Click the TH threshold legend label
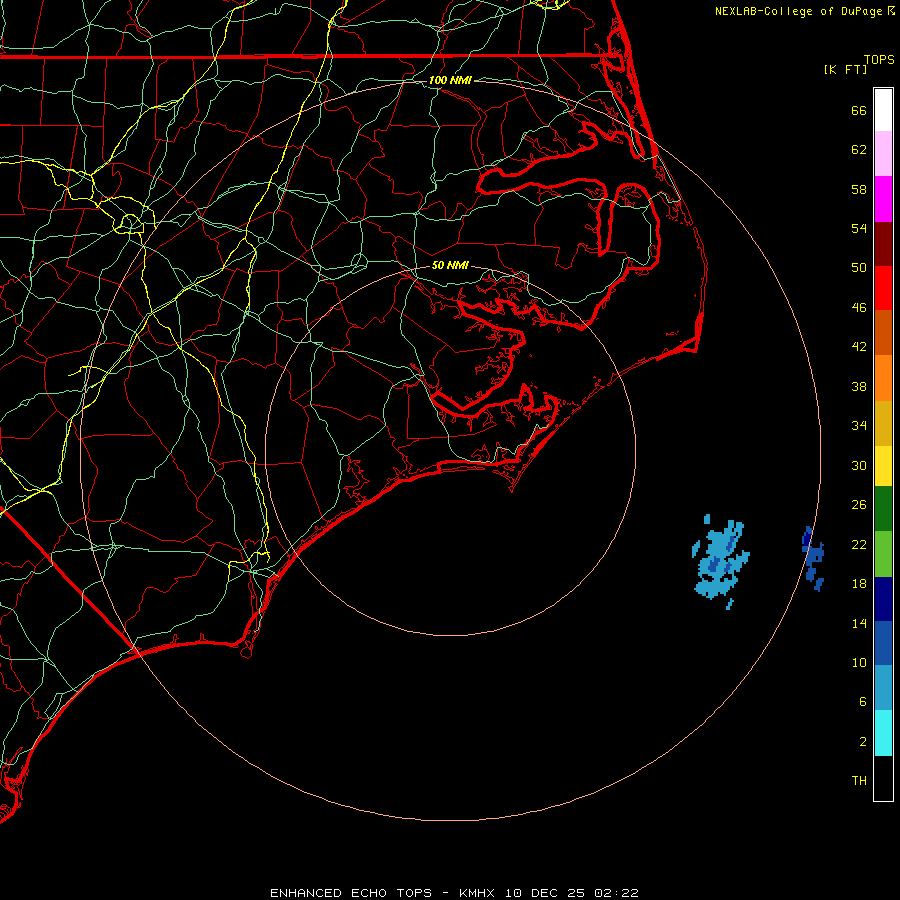Screen dimensions: 900x900 (x=859, y=781)
